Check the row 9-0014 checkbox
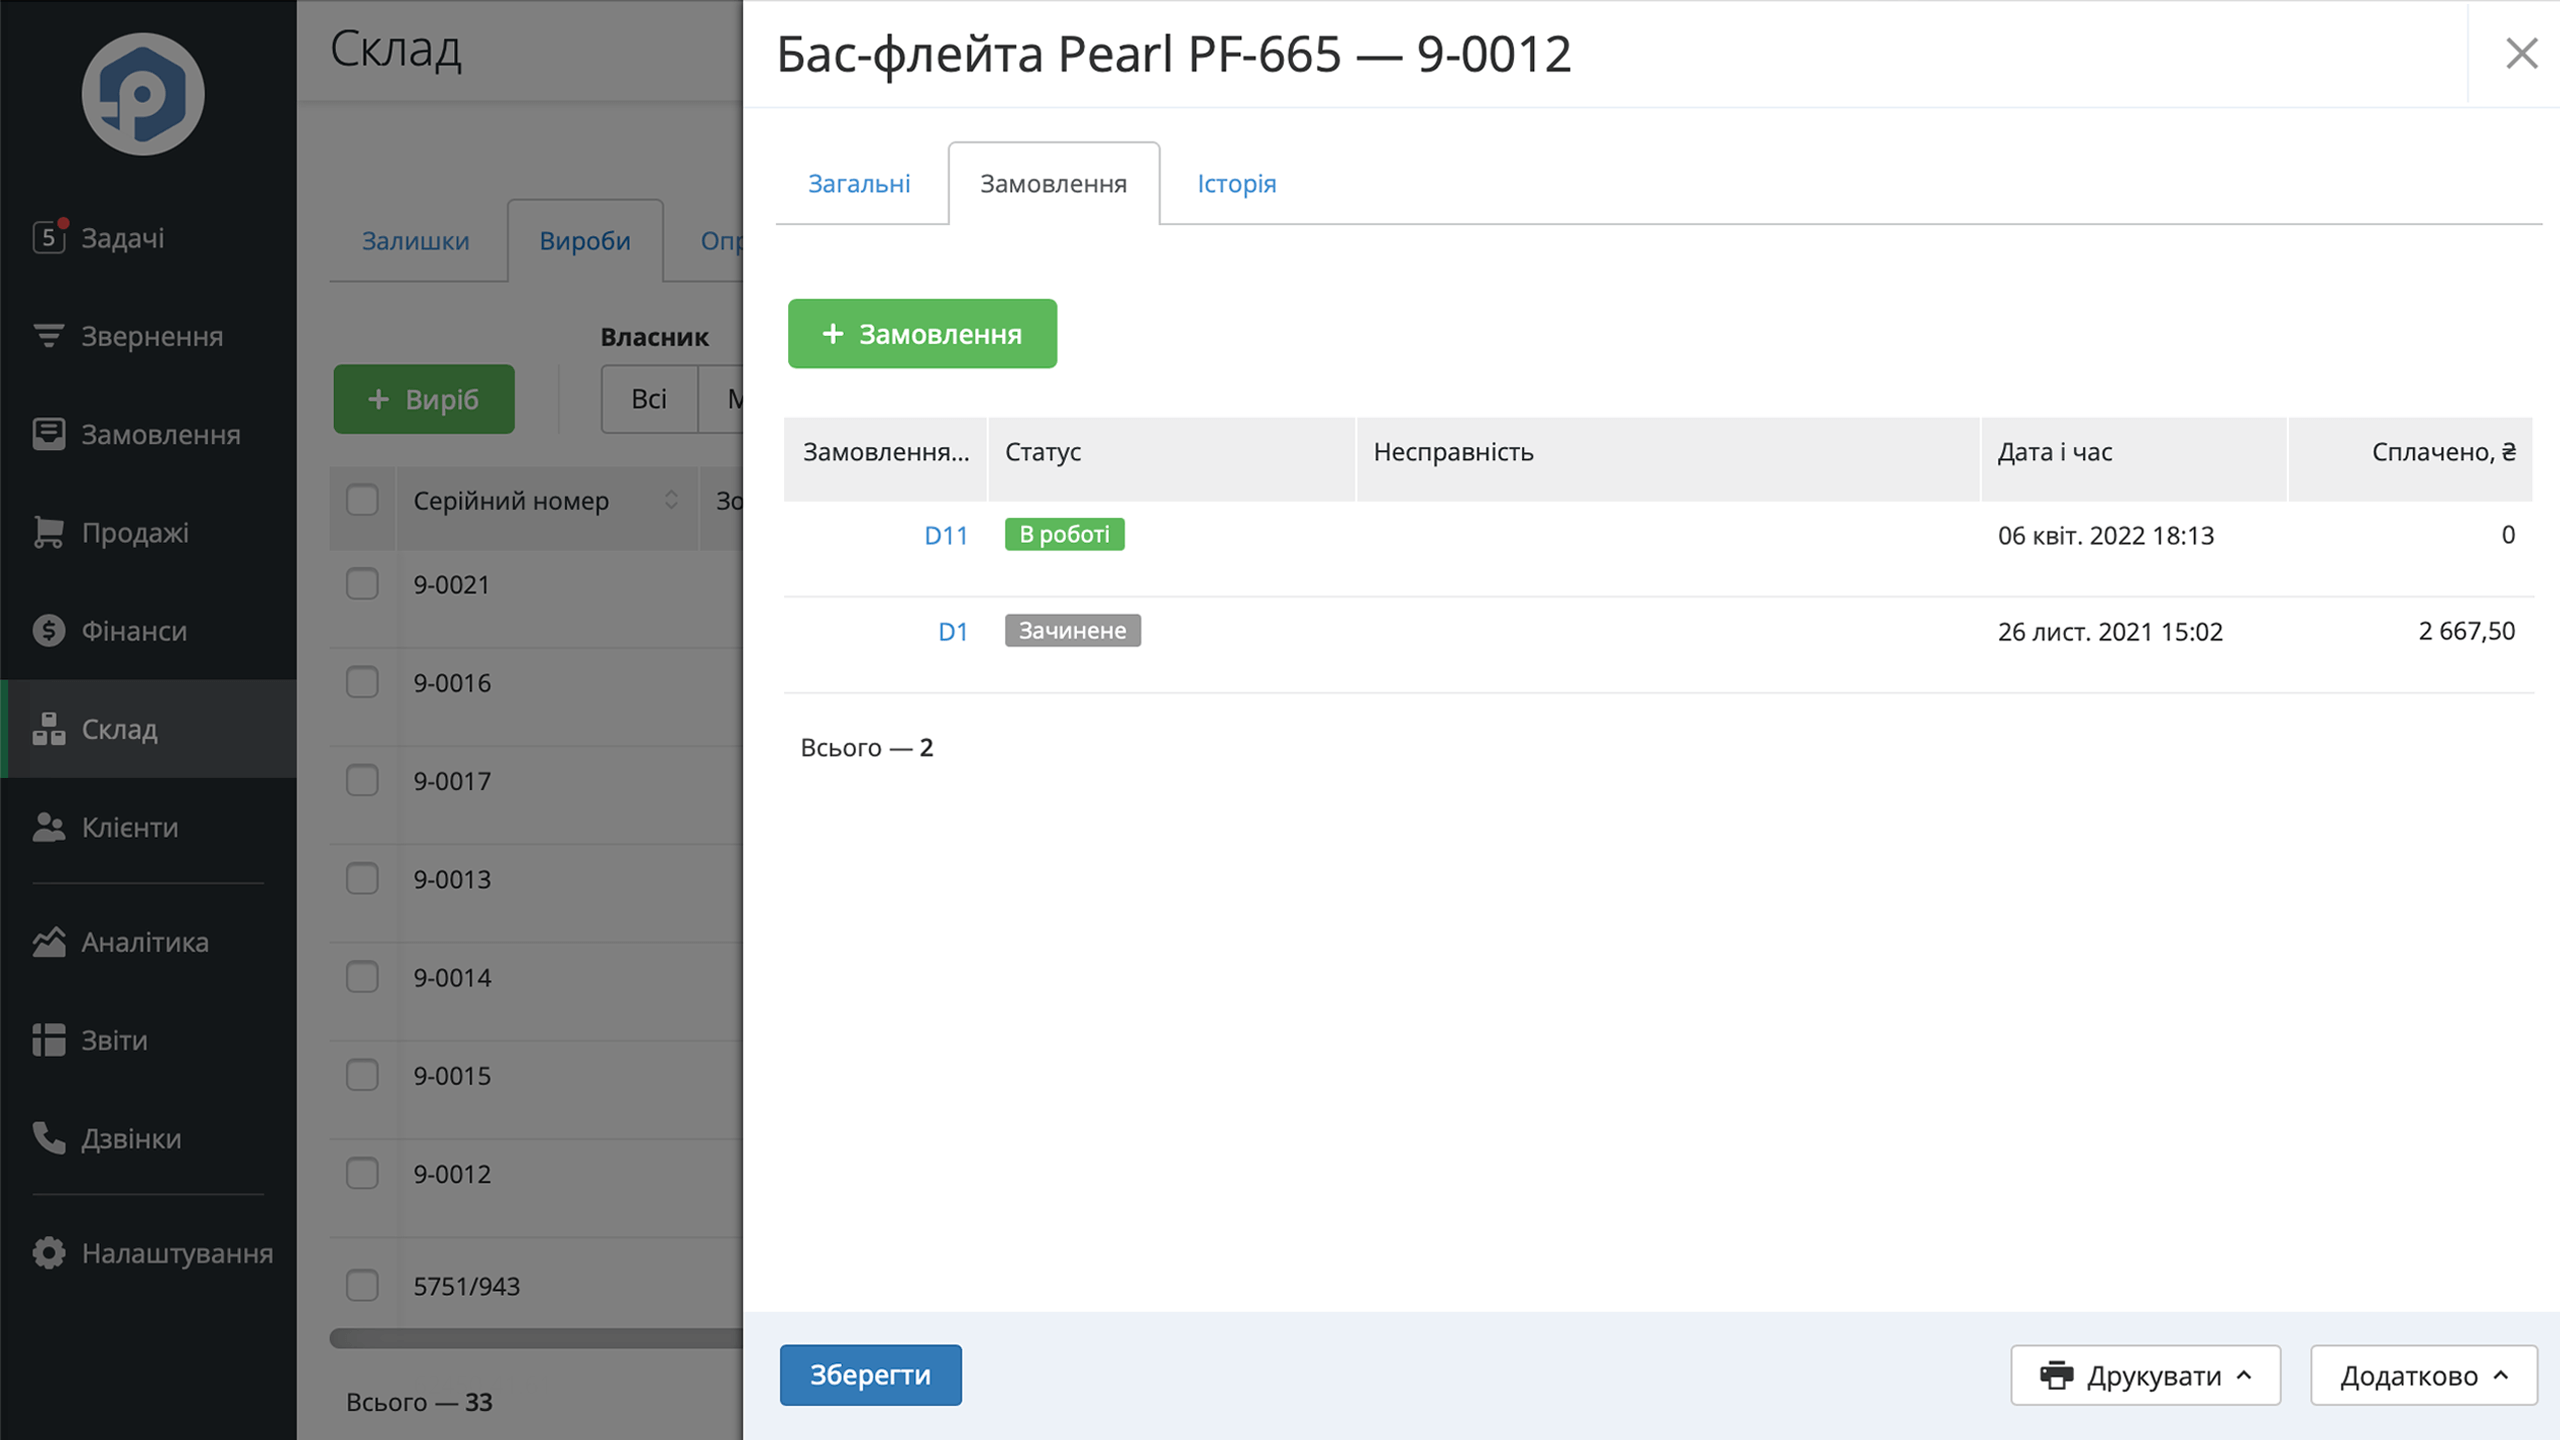The height and width of the screenshot is (1440, 2560). tap(362, 977)
